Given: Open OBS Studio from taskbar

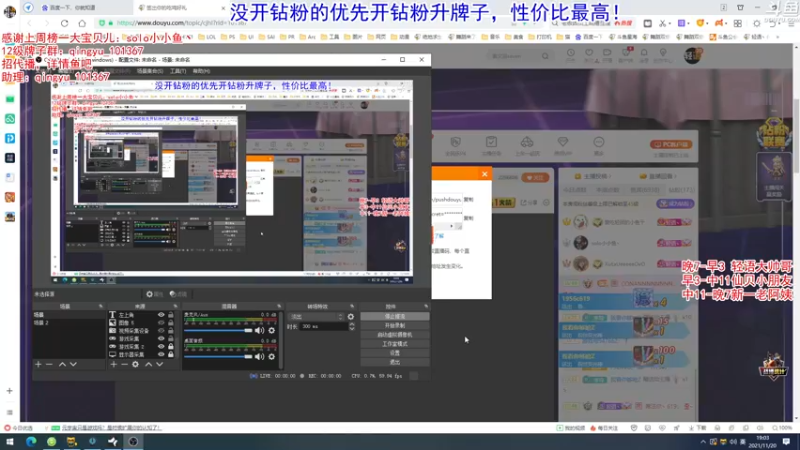Looking at the screenshot, I should [x=133, y=441].
